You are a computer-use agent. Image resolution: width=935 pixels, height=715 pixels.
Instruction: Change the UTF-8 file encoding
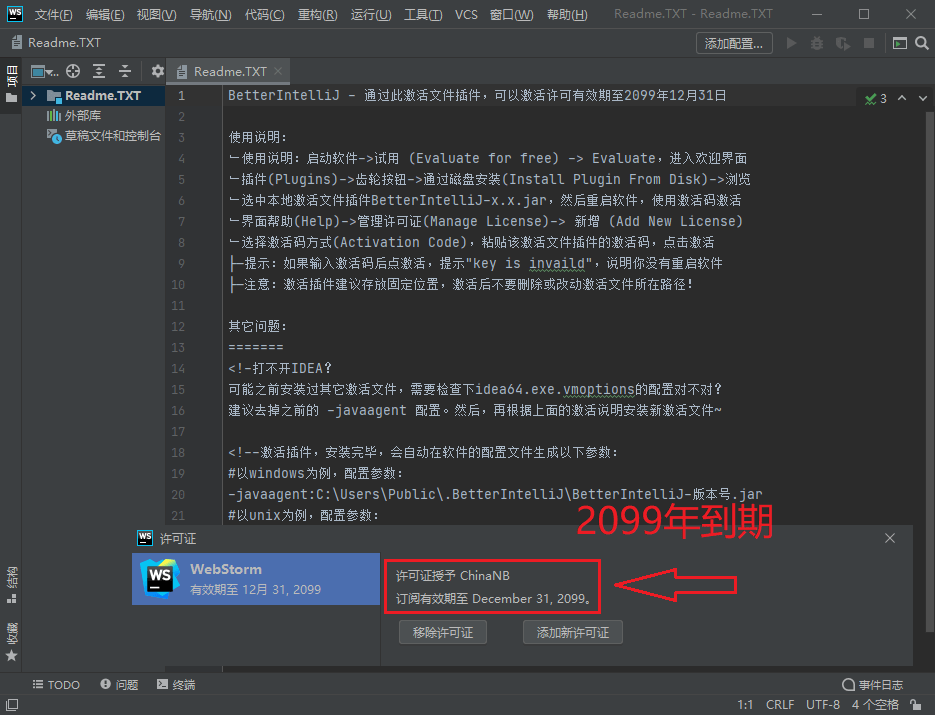(x=823, y=705)
